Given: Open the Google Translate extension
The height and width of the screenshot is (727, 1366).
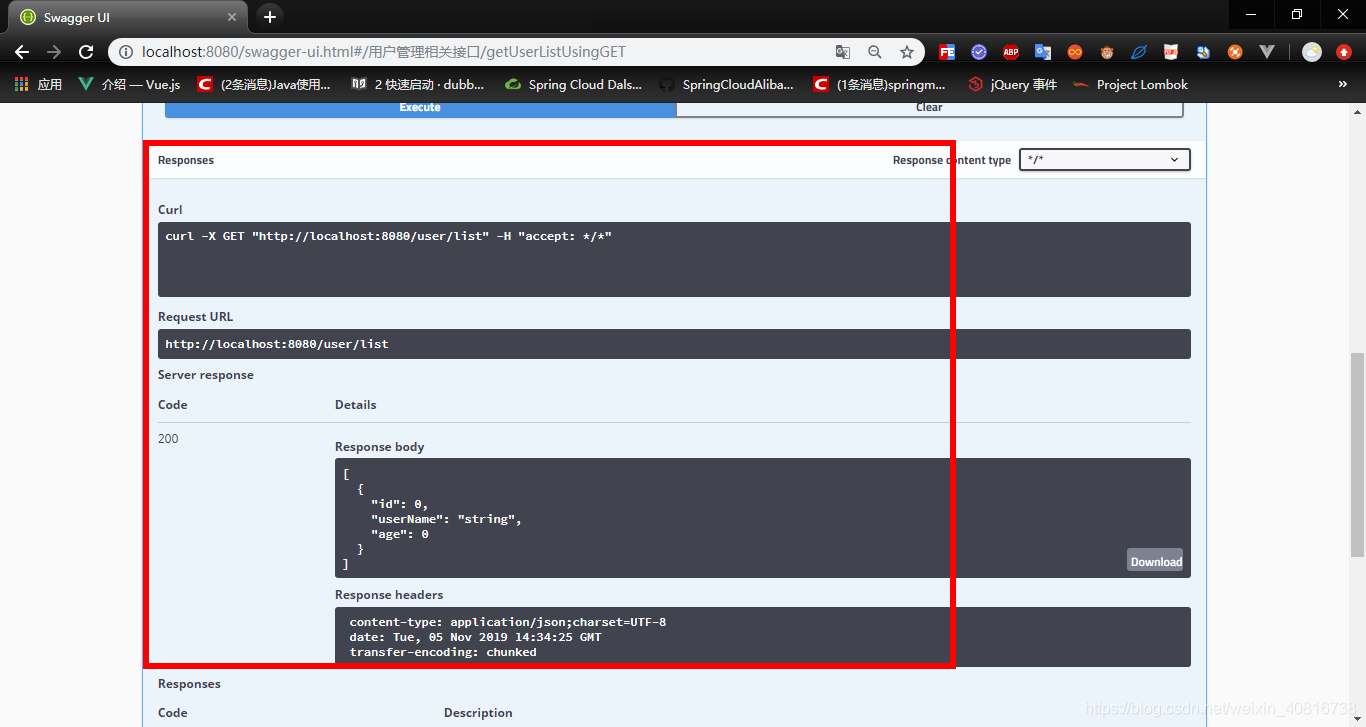Looking at the screenshot, I should tap(1043, 52).
